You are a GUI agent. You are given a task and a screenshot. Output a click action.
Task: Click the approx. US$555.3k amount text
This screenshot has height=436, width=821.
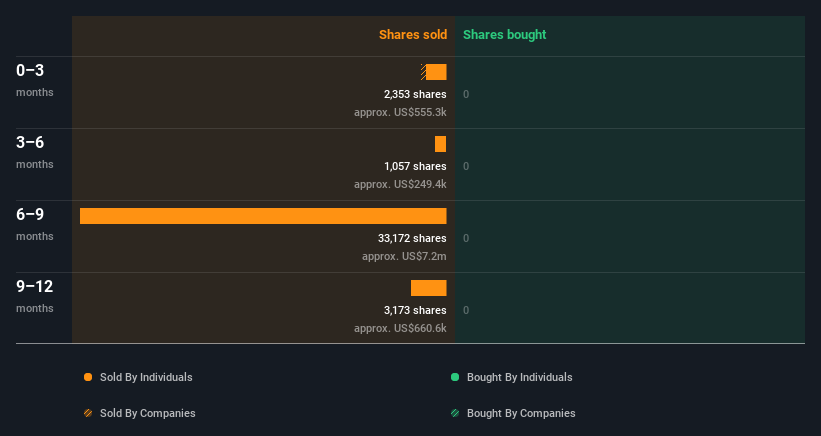point(401,112)
